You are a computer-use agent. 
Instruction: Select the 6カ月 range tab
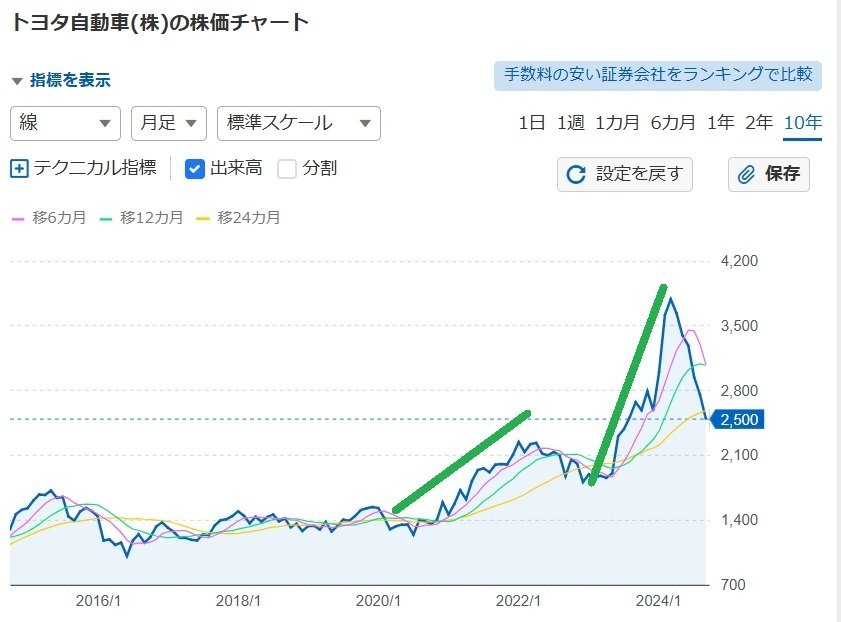coord(672,123)
